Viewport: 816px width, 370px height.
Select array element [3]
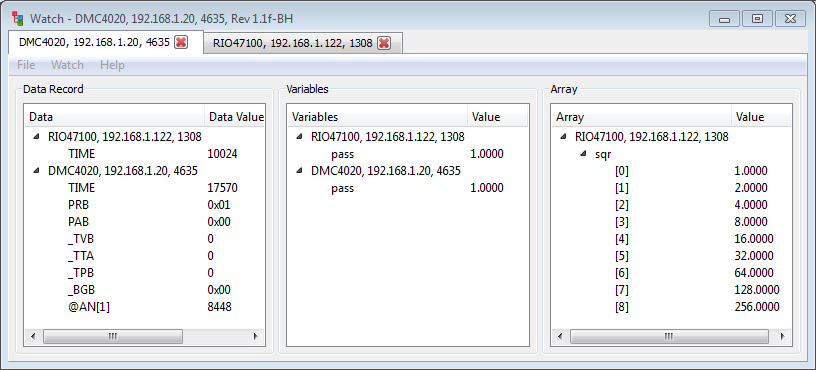672,222
